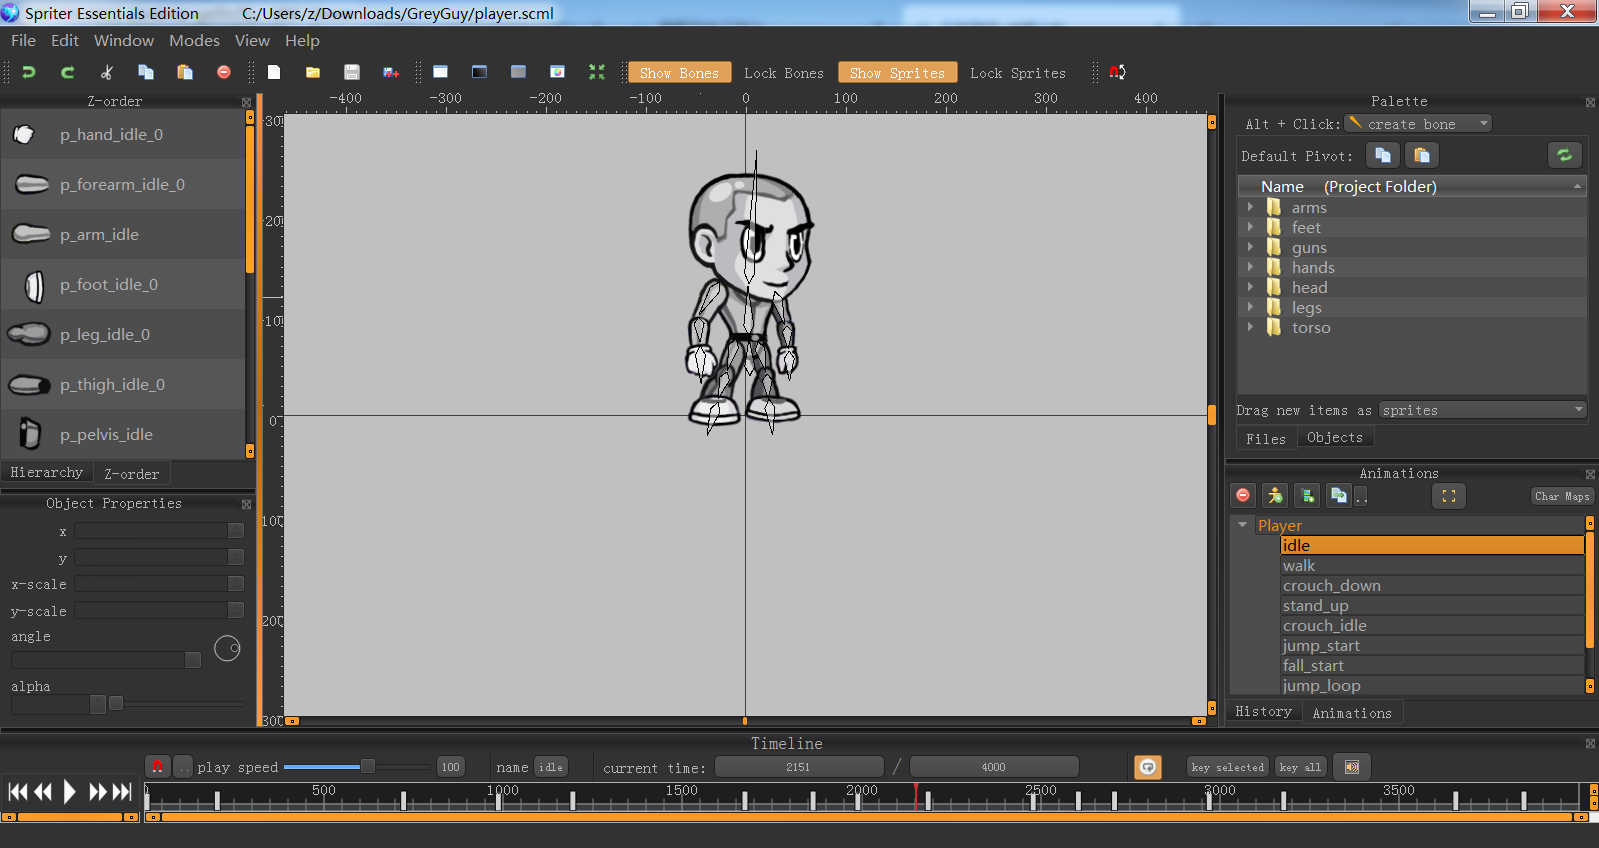Screen dimensions: 1599x848
Task: Toggle the Show Sprites button
Action: coord(897,73)
